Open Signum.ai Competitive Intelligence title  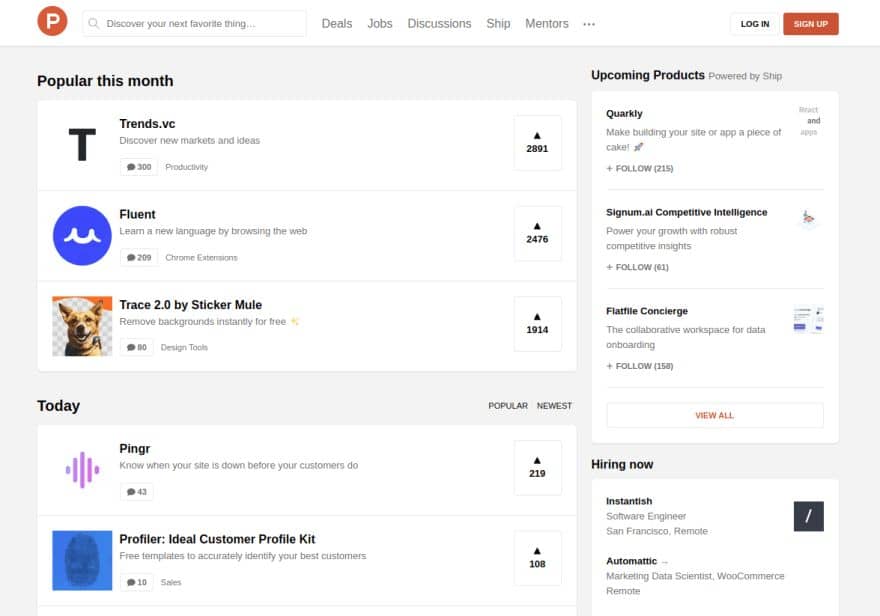tap(686, 212)
